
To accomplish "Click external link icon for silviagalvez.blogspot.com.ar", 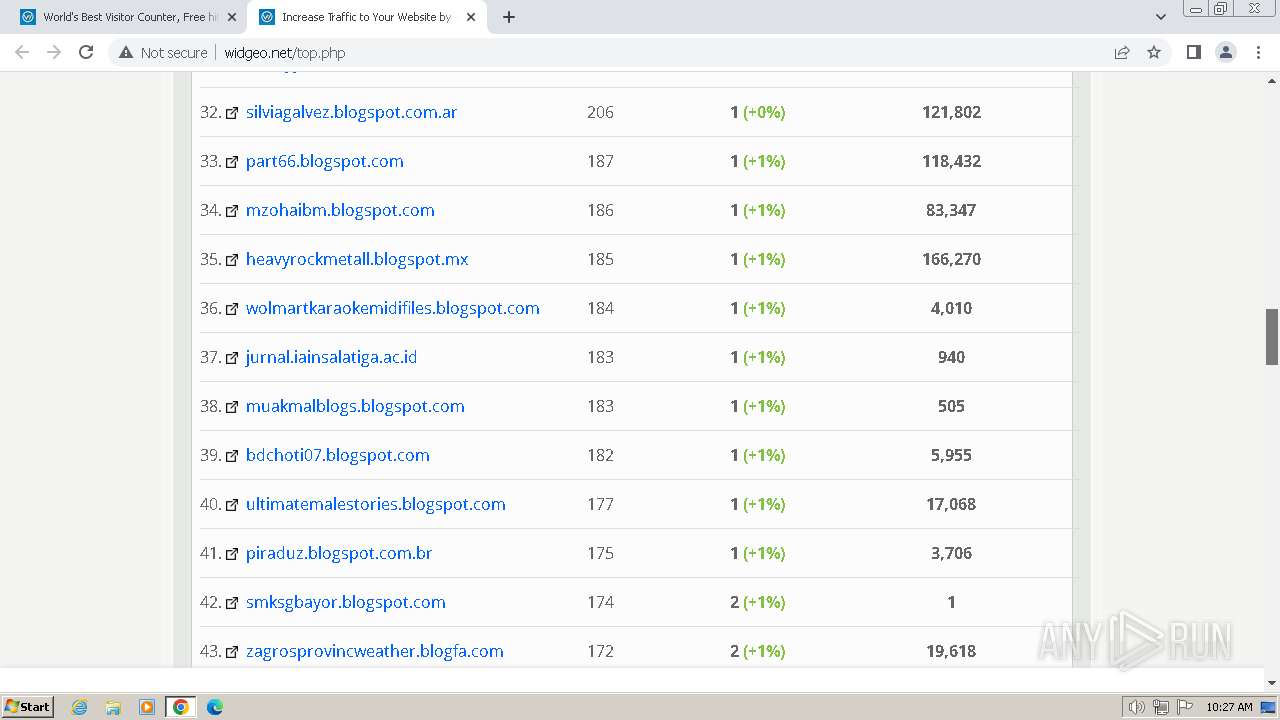I will click(x=232, y=113).
